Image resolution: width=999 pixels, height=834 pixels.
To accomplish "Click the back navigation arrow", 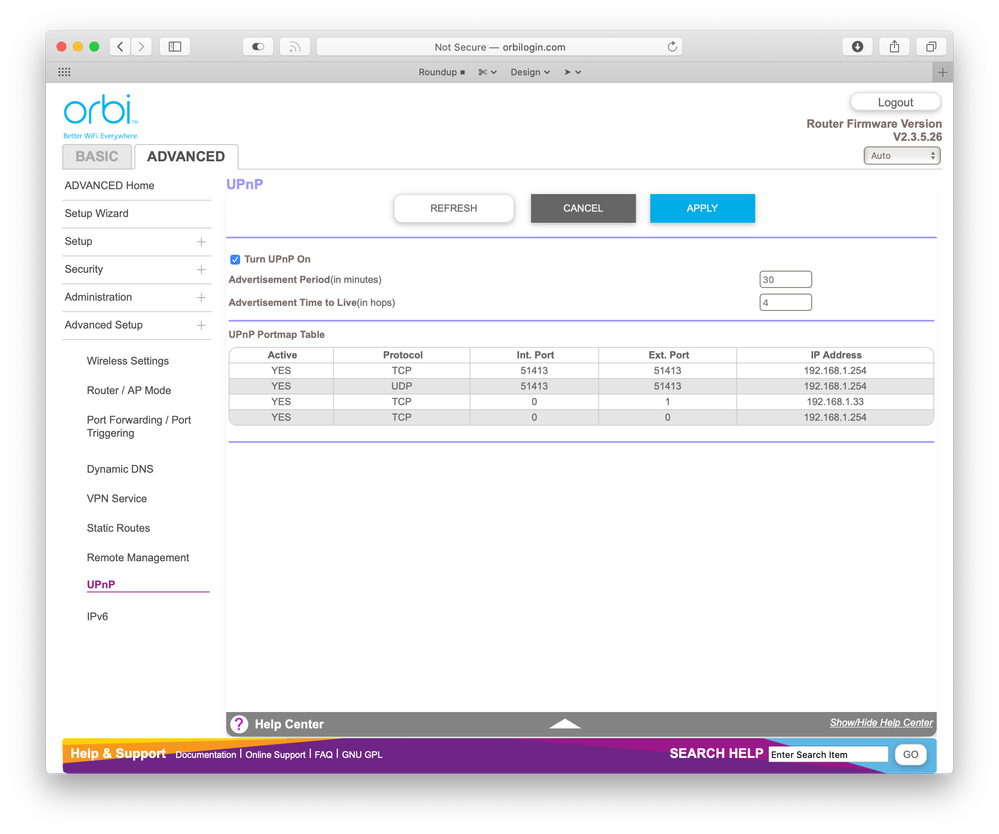I will point(119,46).
